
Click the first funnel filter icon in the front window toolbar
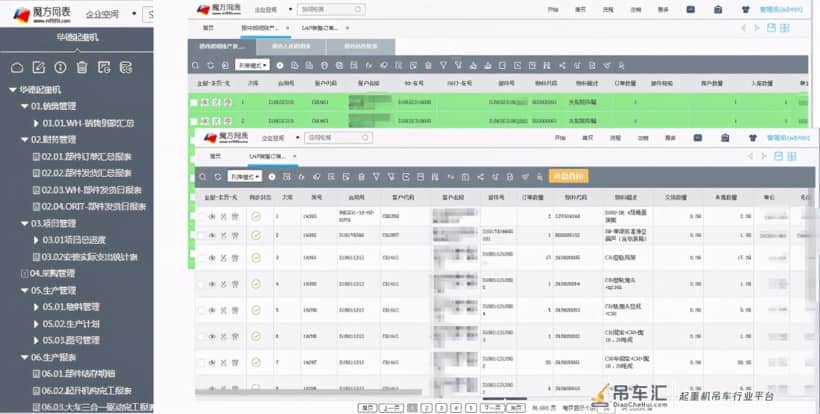click(x=376, y=177)
